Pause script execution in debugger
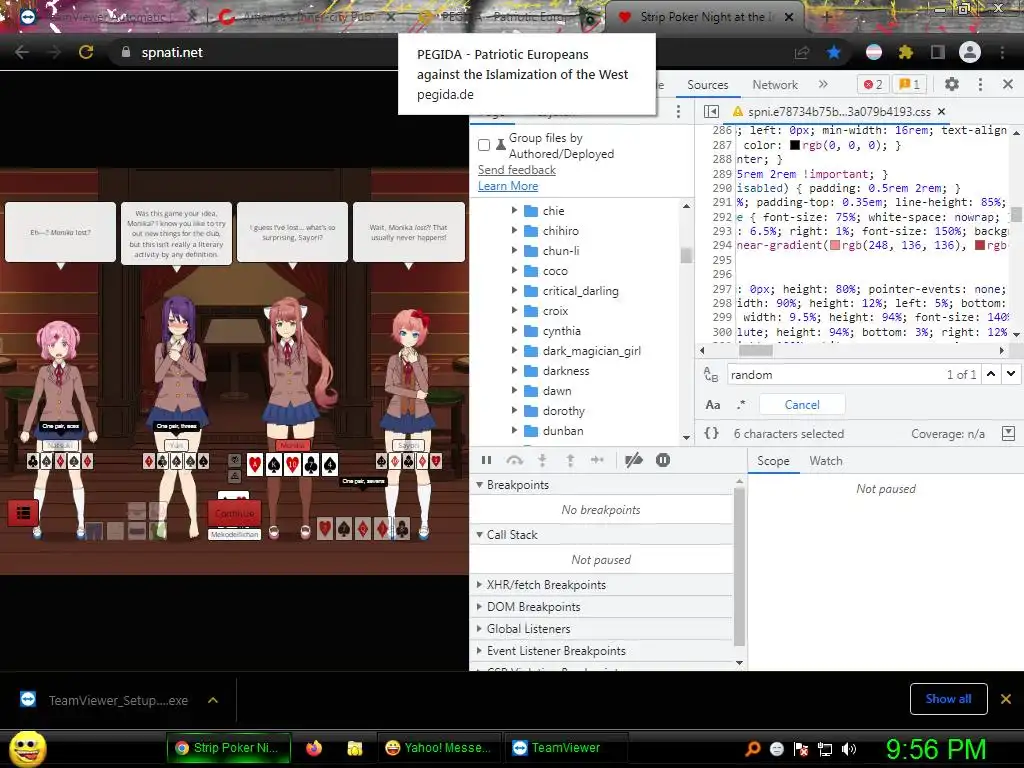Image resolution: width=1024 pixels, height=768 pixels. click(487, 460)
